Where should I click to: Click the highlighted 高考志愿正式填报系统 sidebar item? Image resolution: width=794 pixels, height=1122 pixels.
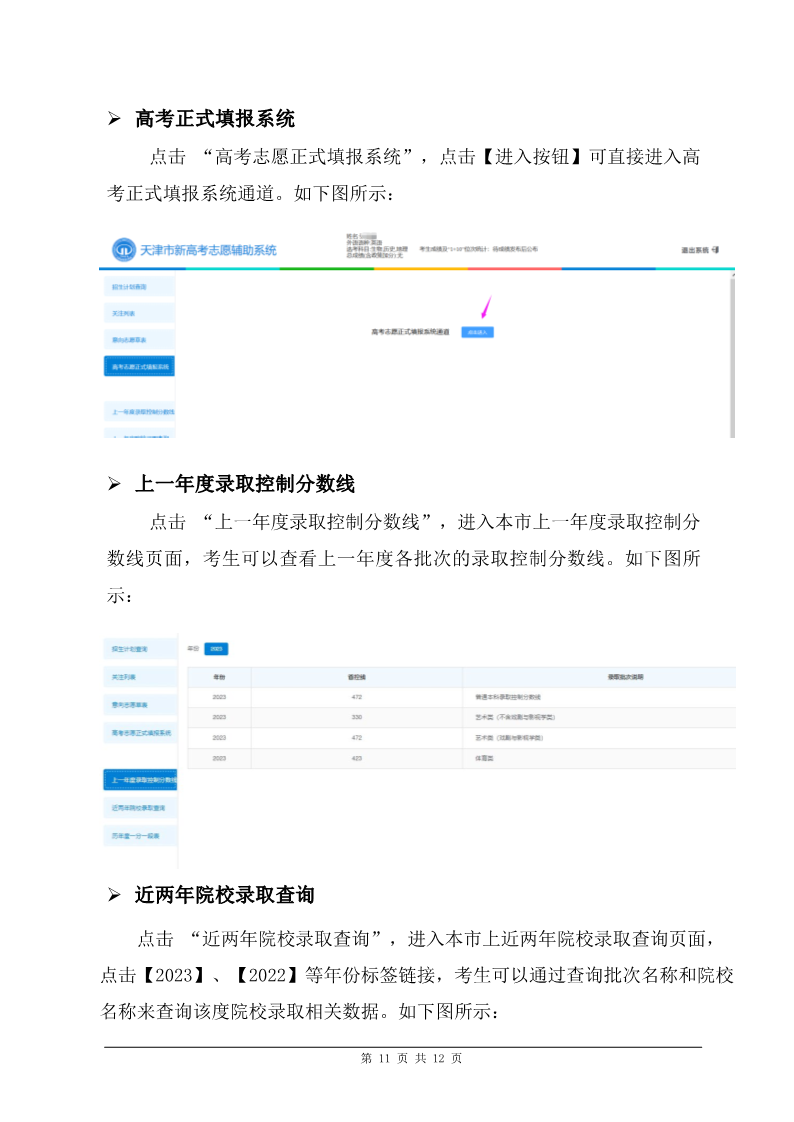tap(139, 367)
